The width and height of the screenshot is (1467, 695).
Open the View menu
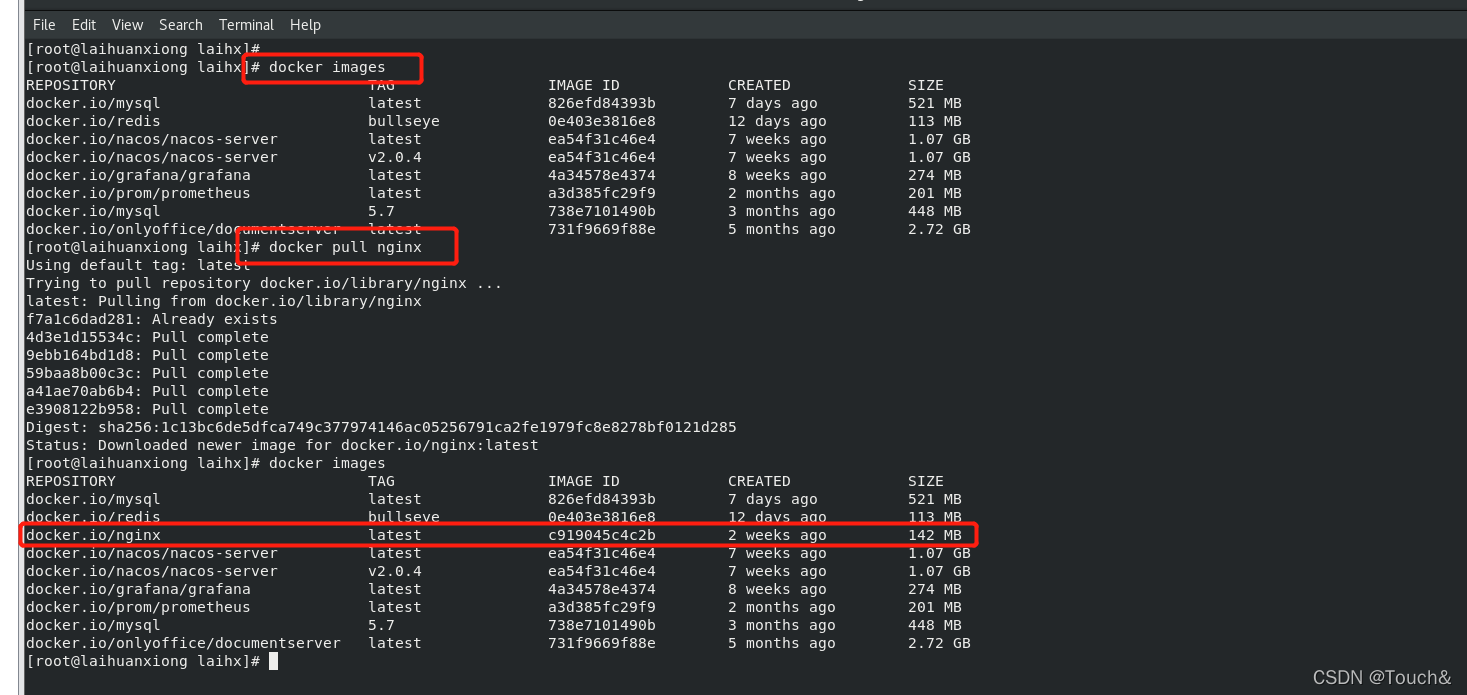(x=128, y=25)
